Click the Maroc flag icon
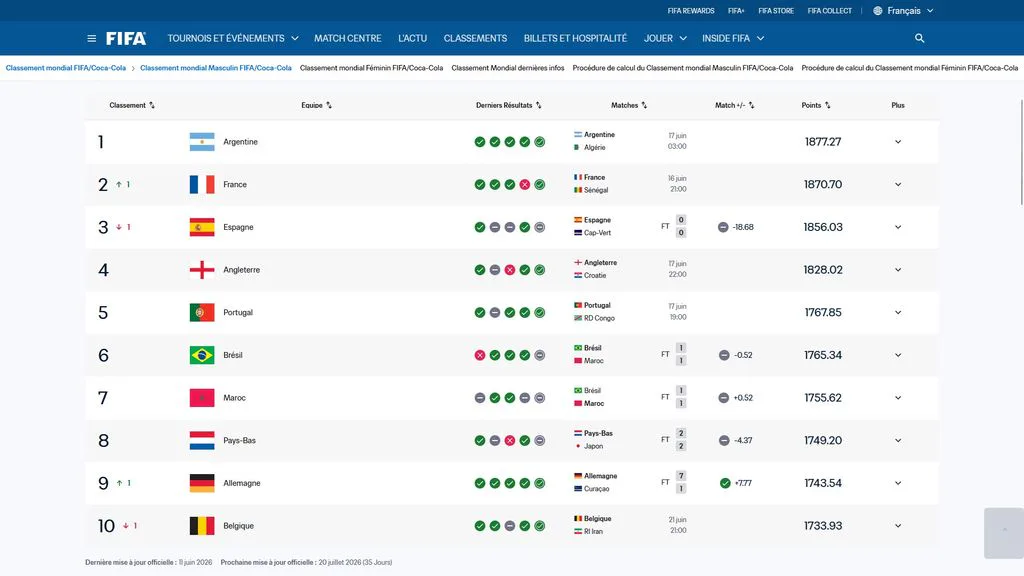The width and height of the screenshot is (1024, 576). (202, 398)
